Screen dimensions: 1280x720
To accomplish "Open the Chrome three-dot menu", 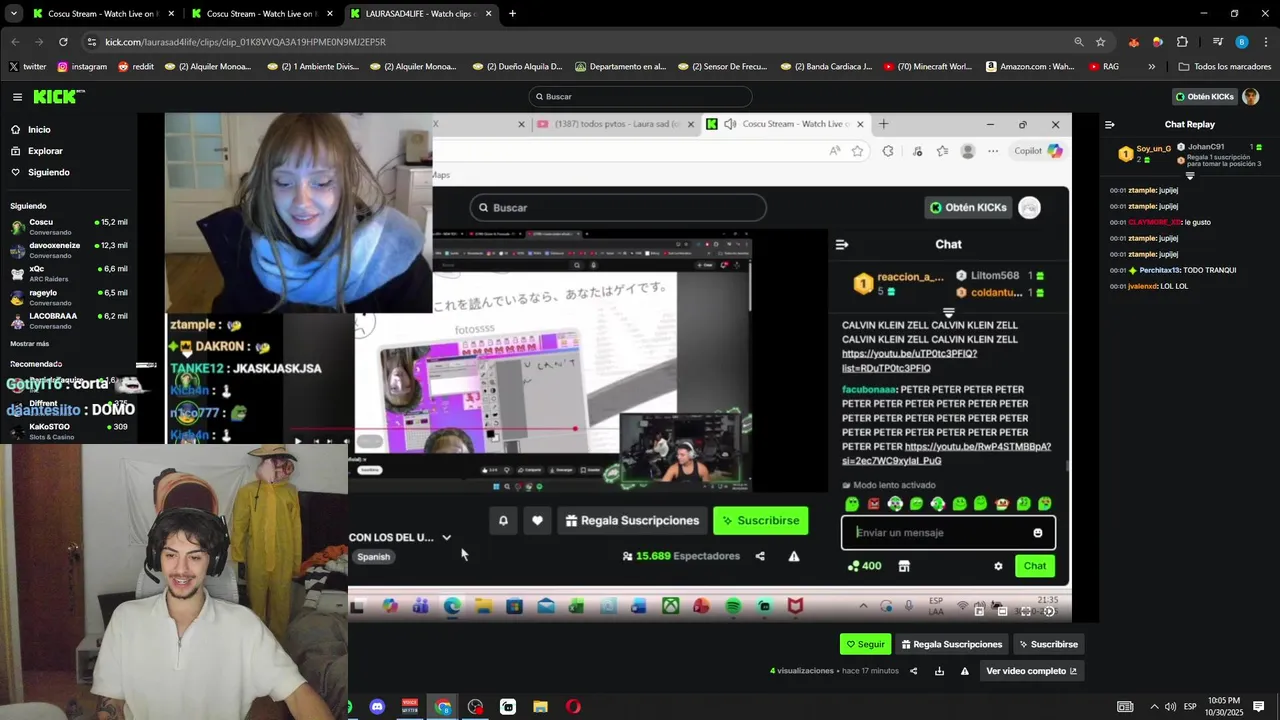I will pos(1266,42).
